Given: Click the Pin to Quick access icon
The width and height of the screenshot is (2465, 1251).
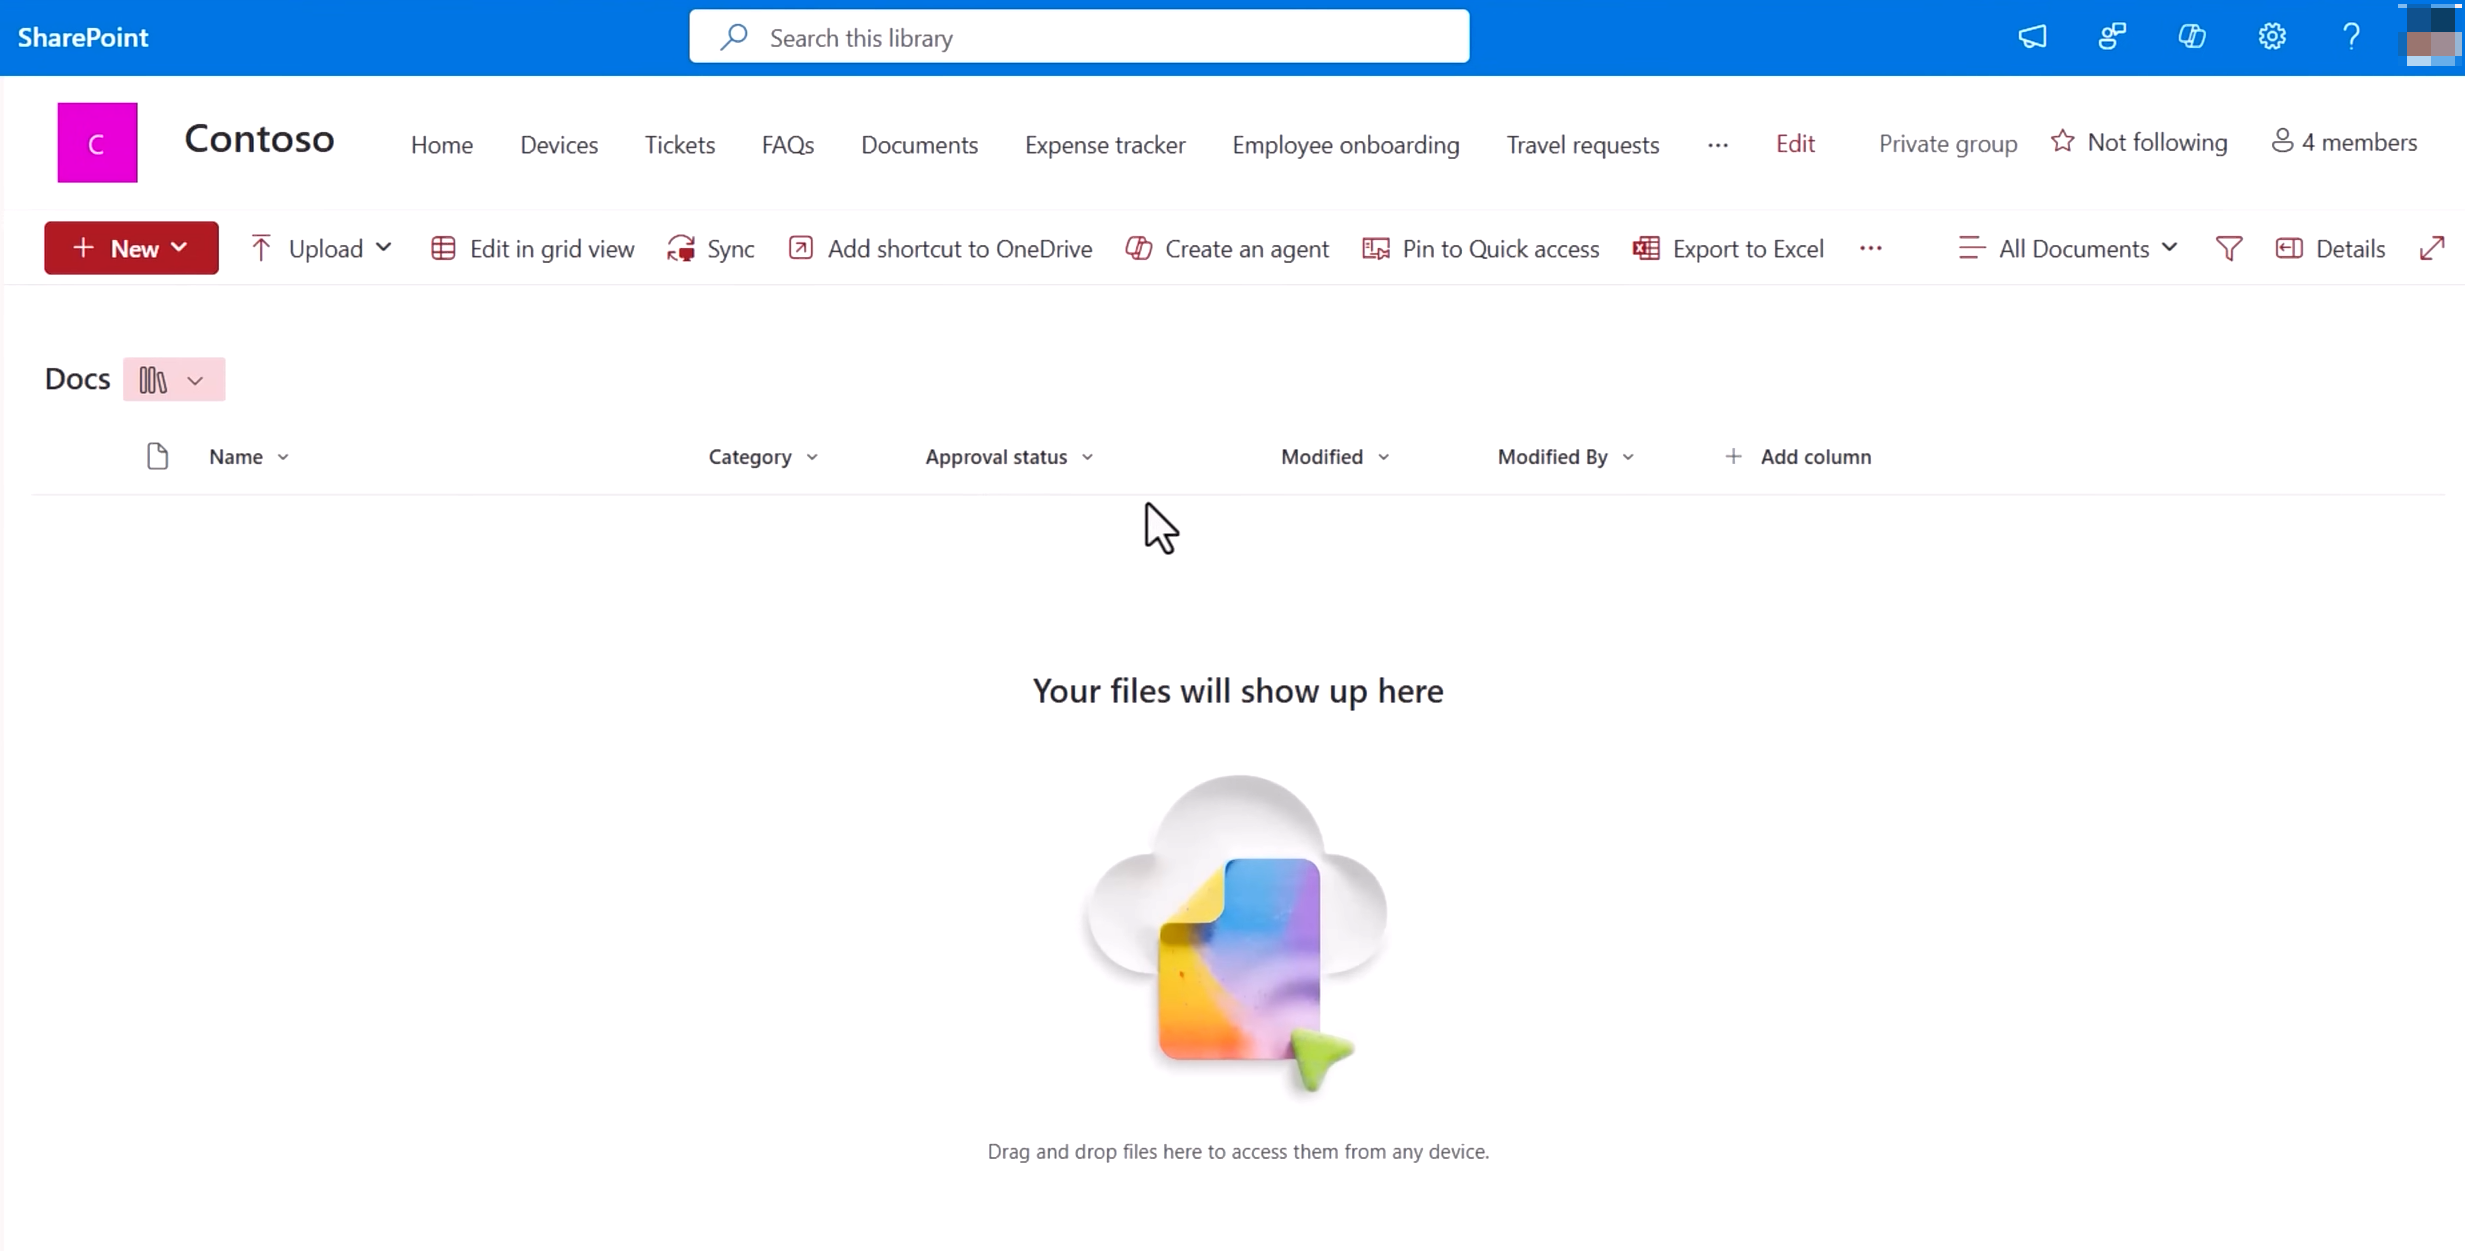Looking at the screenshot, I should coord(1376,248).
